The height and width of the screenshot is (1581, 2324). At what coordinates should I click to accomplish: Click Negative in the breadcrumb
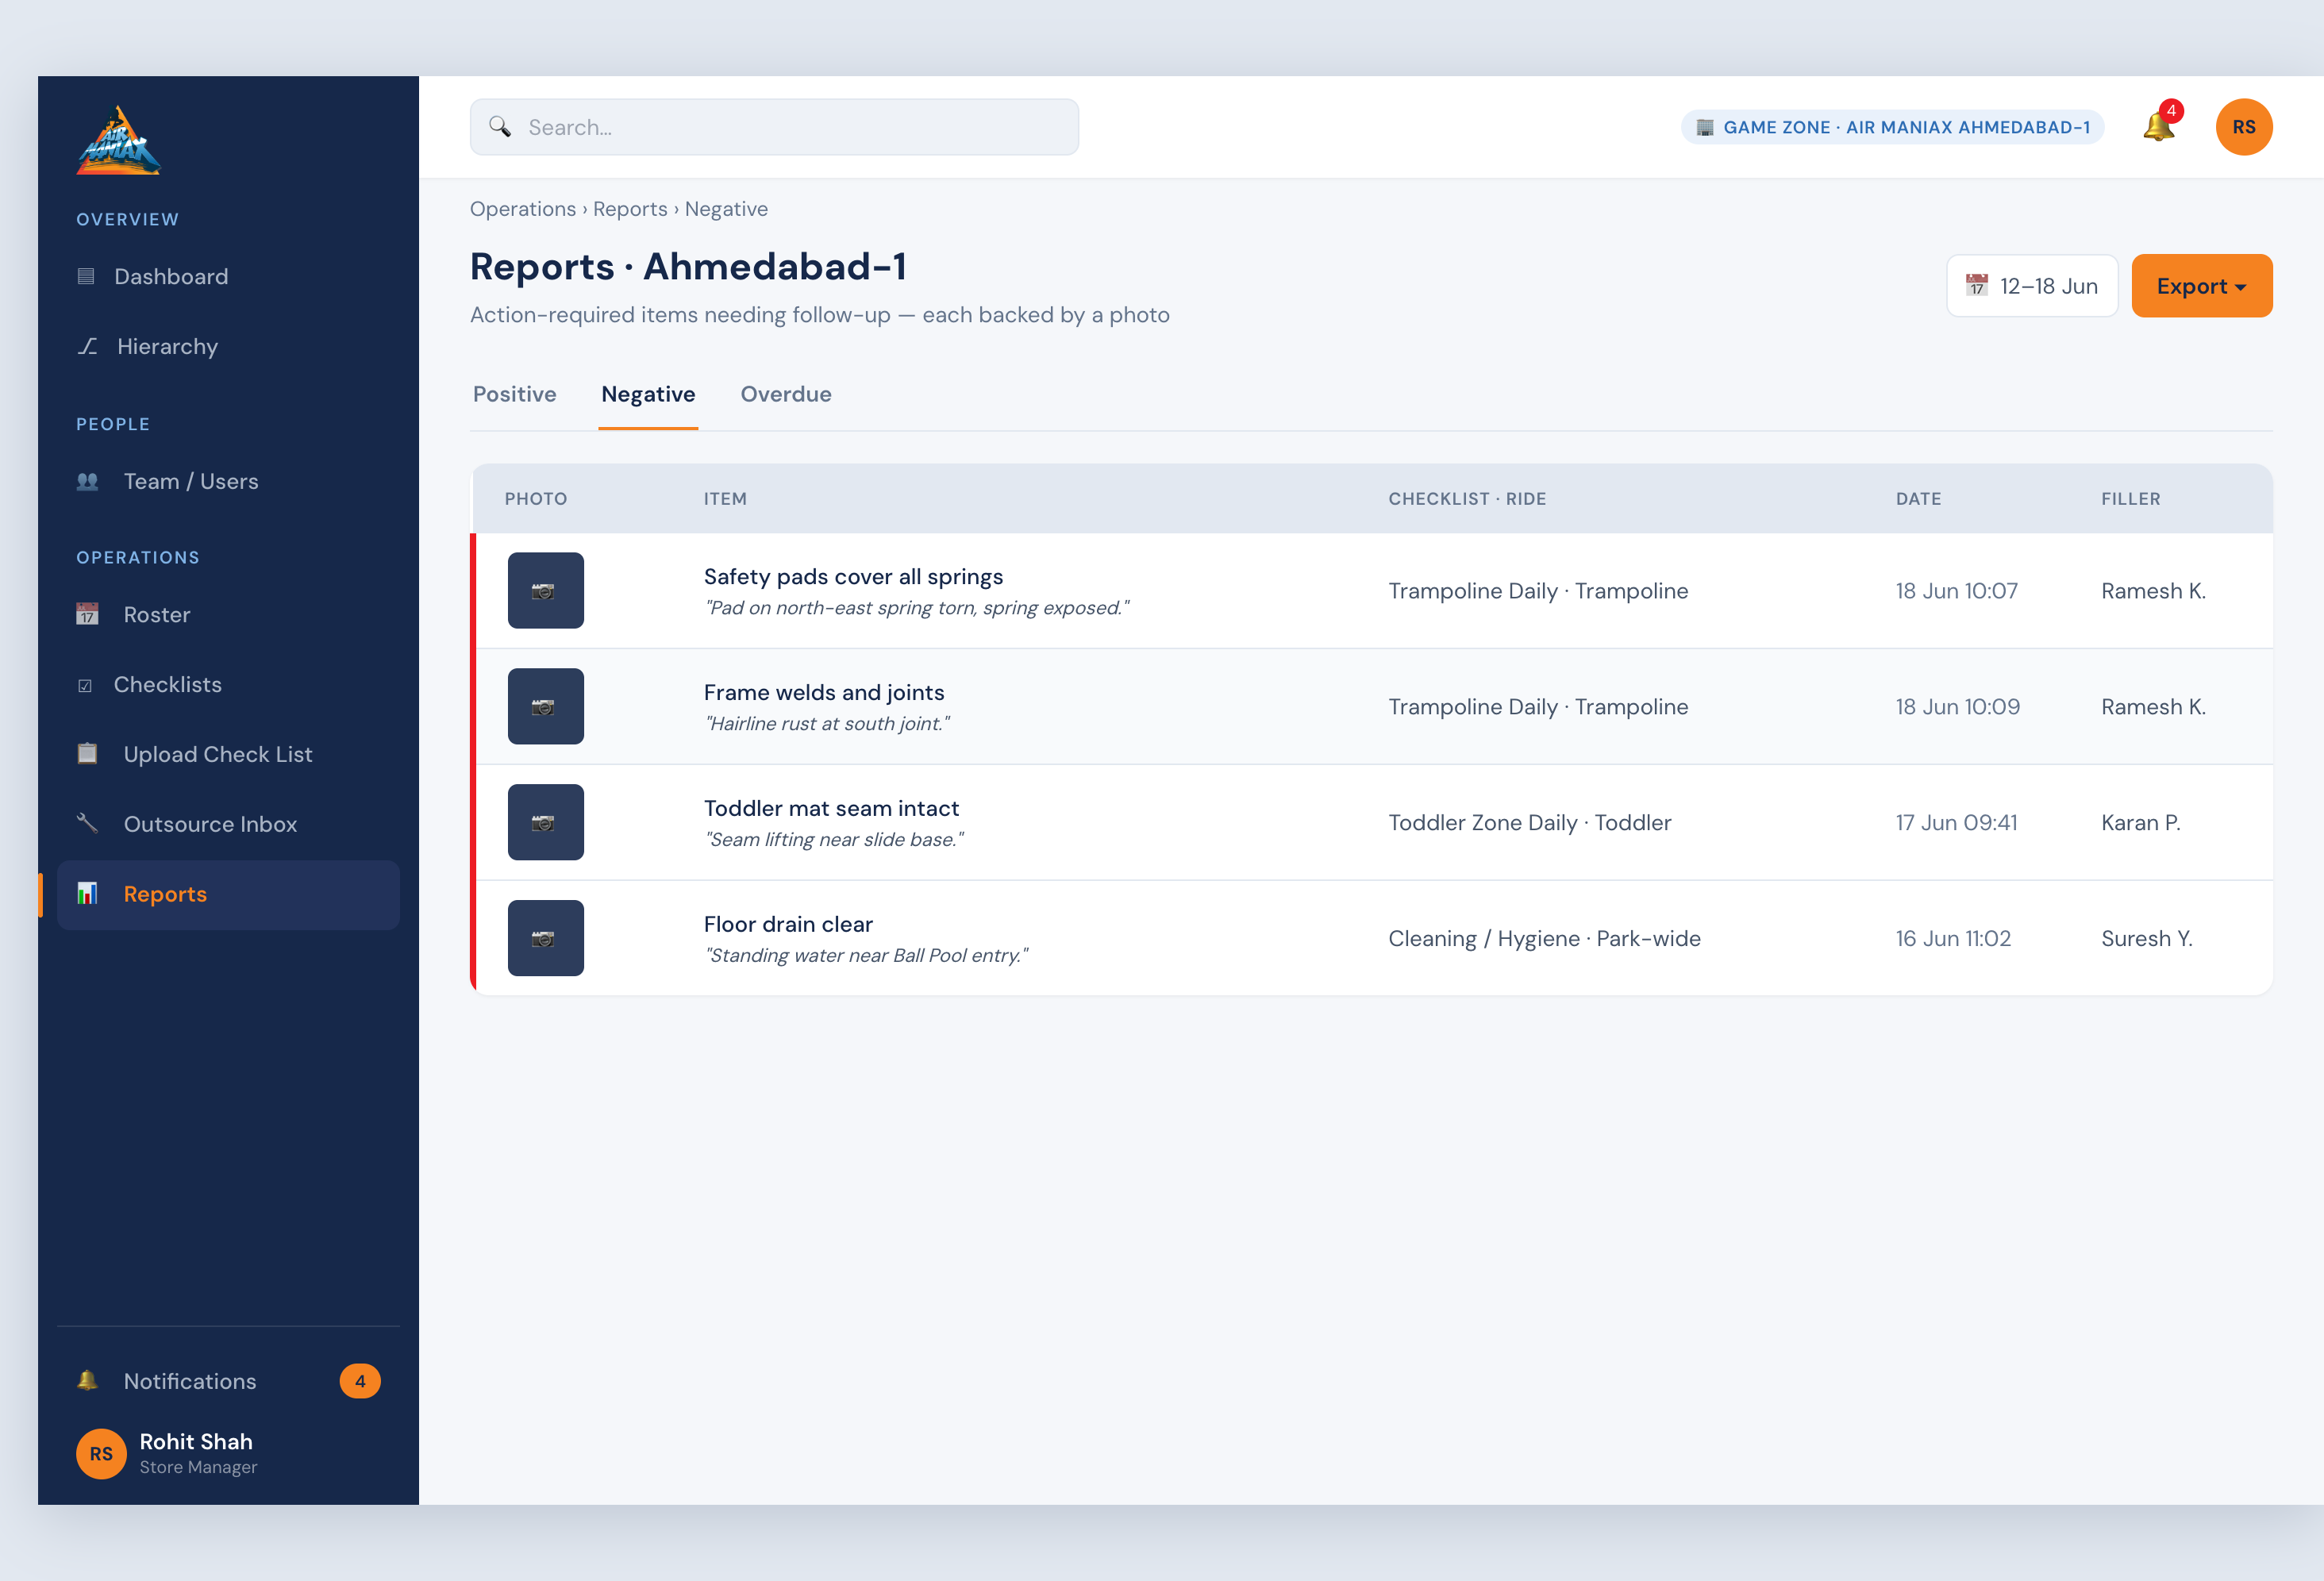coord(726,209)
